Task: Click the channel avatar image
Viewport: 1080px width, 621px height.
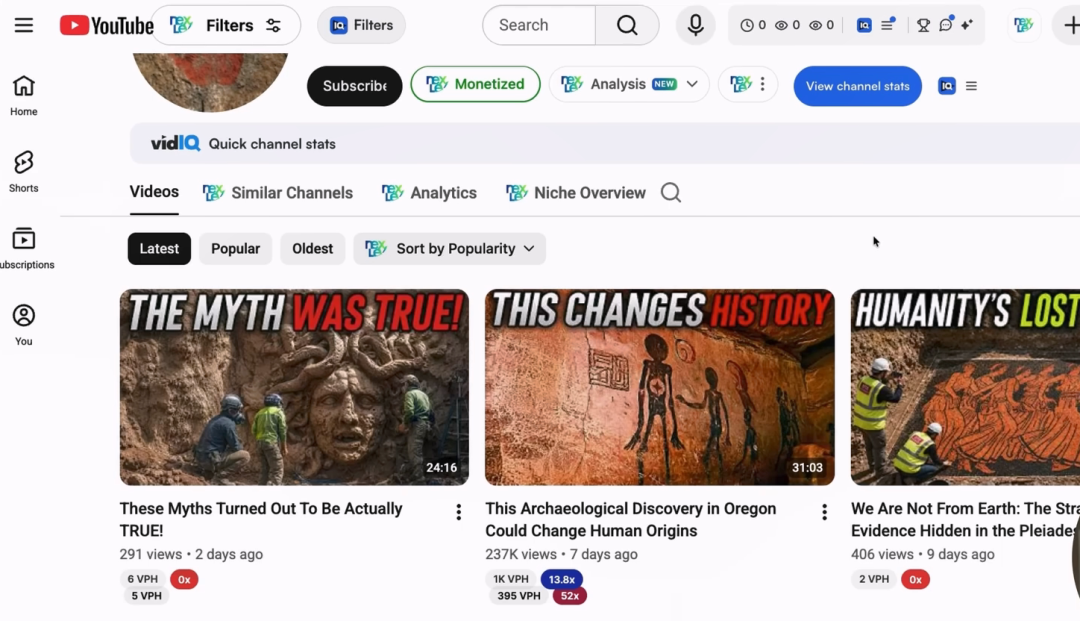Action: click(x=211, y=81)
